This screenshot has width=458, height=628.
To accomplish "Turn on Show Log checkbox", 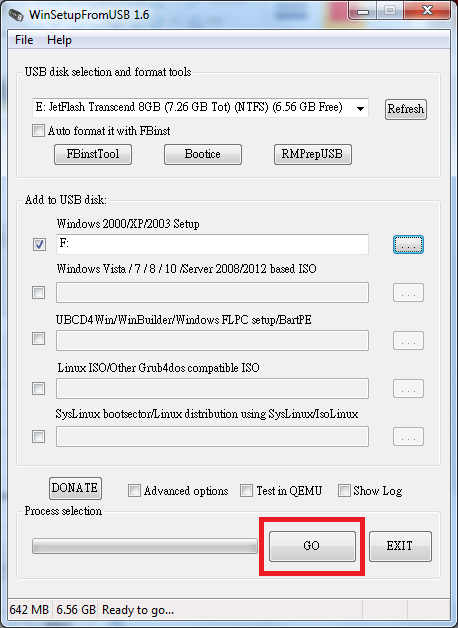I will coord(344,491).
